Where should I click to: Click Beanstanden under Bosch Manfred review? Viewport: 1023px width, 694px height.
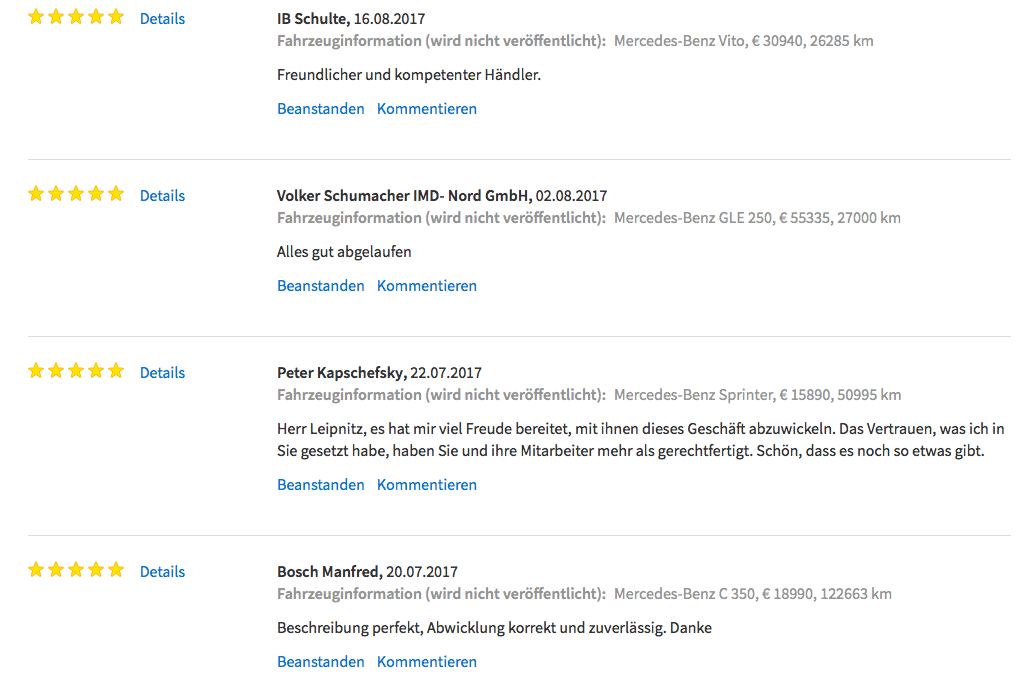(x=320, y=661)
